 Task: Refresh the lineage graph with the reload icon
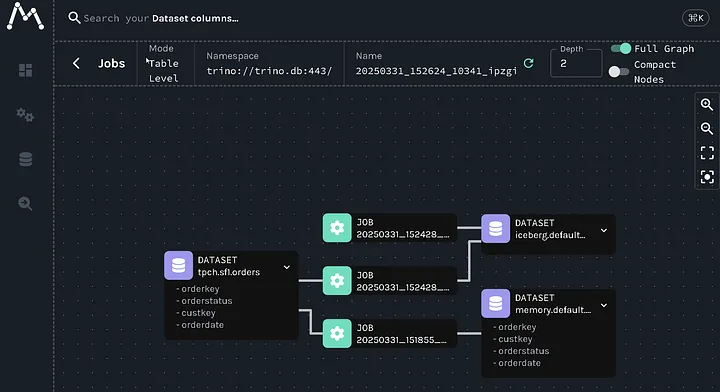click(x=529, y=63)
